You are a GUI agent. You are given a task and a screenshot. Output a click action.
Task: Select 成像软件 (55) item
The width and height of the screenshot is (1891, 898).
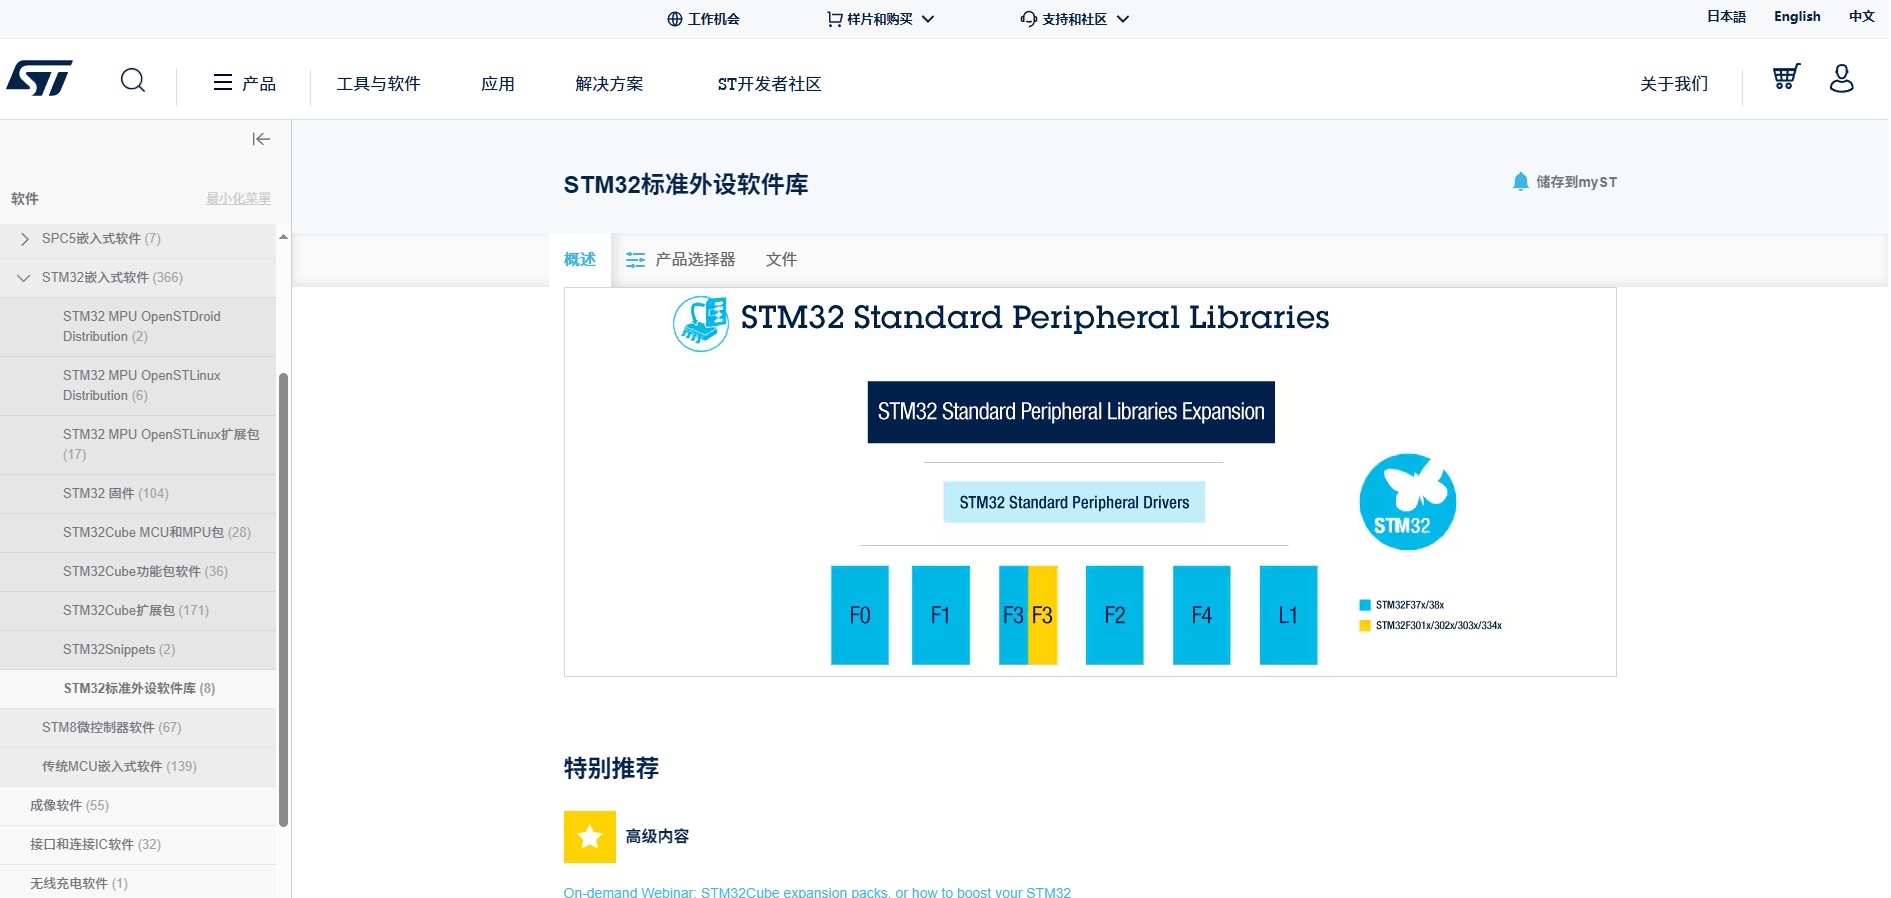(x=138, y=806)
